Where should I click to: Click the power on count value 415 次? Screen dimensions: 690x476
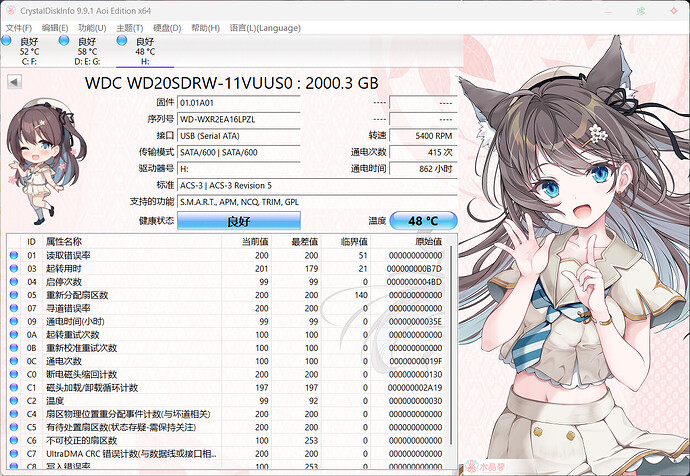[x=423, y=152]
